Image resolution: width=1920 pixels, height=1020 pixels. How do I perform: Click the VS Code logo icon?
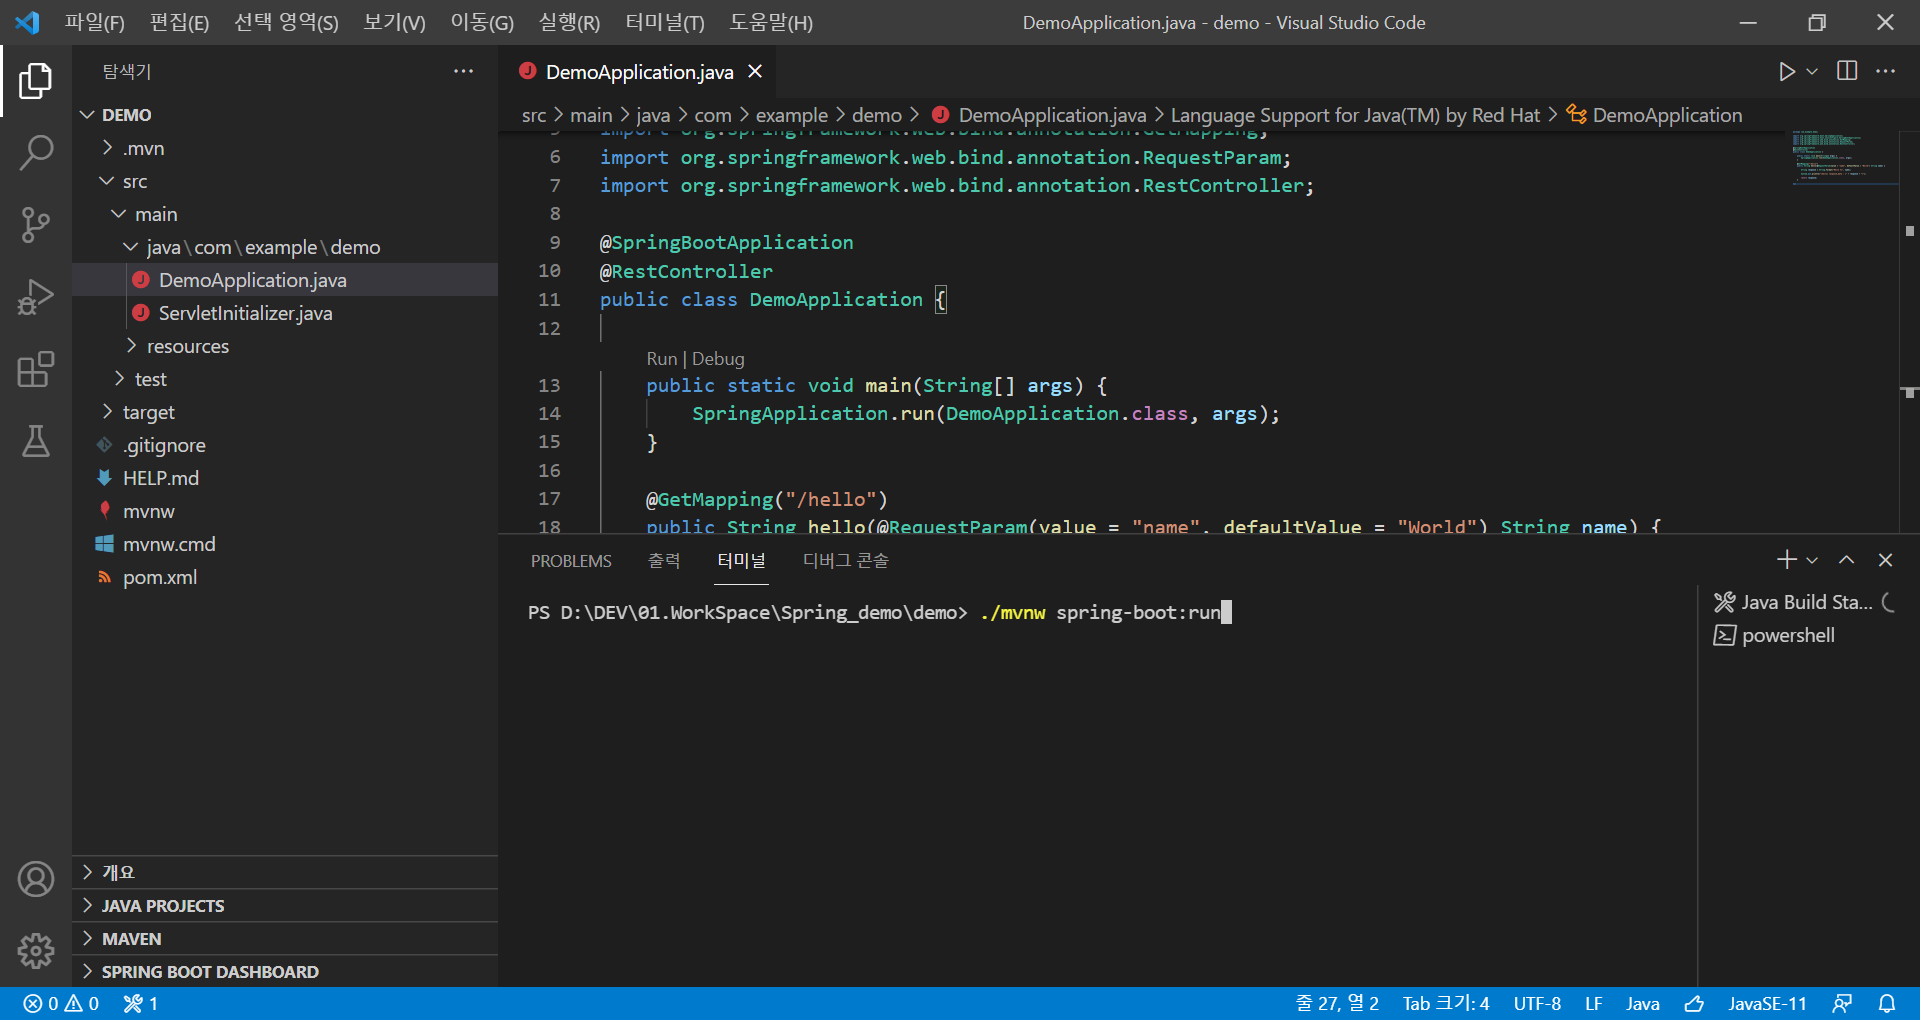[x=27, y=22]
